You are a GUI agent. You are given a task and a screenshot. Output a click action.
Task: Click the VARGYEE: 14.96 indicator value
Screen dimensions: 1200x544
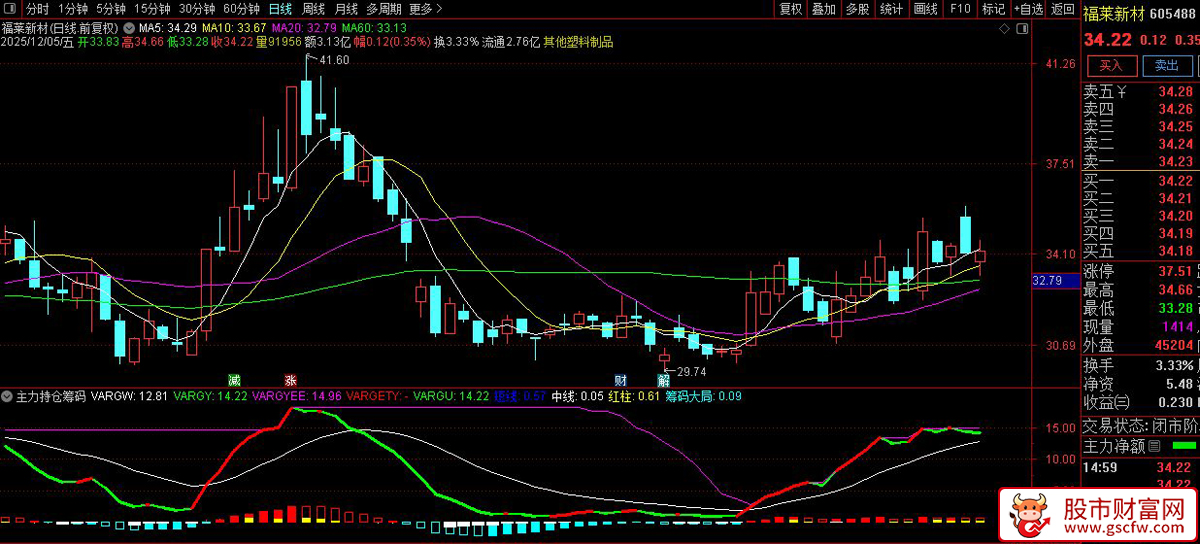click(296, 396)
